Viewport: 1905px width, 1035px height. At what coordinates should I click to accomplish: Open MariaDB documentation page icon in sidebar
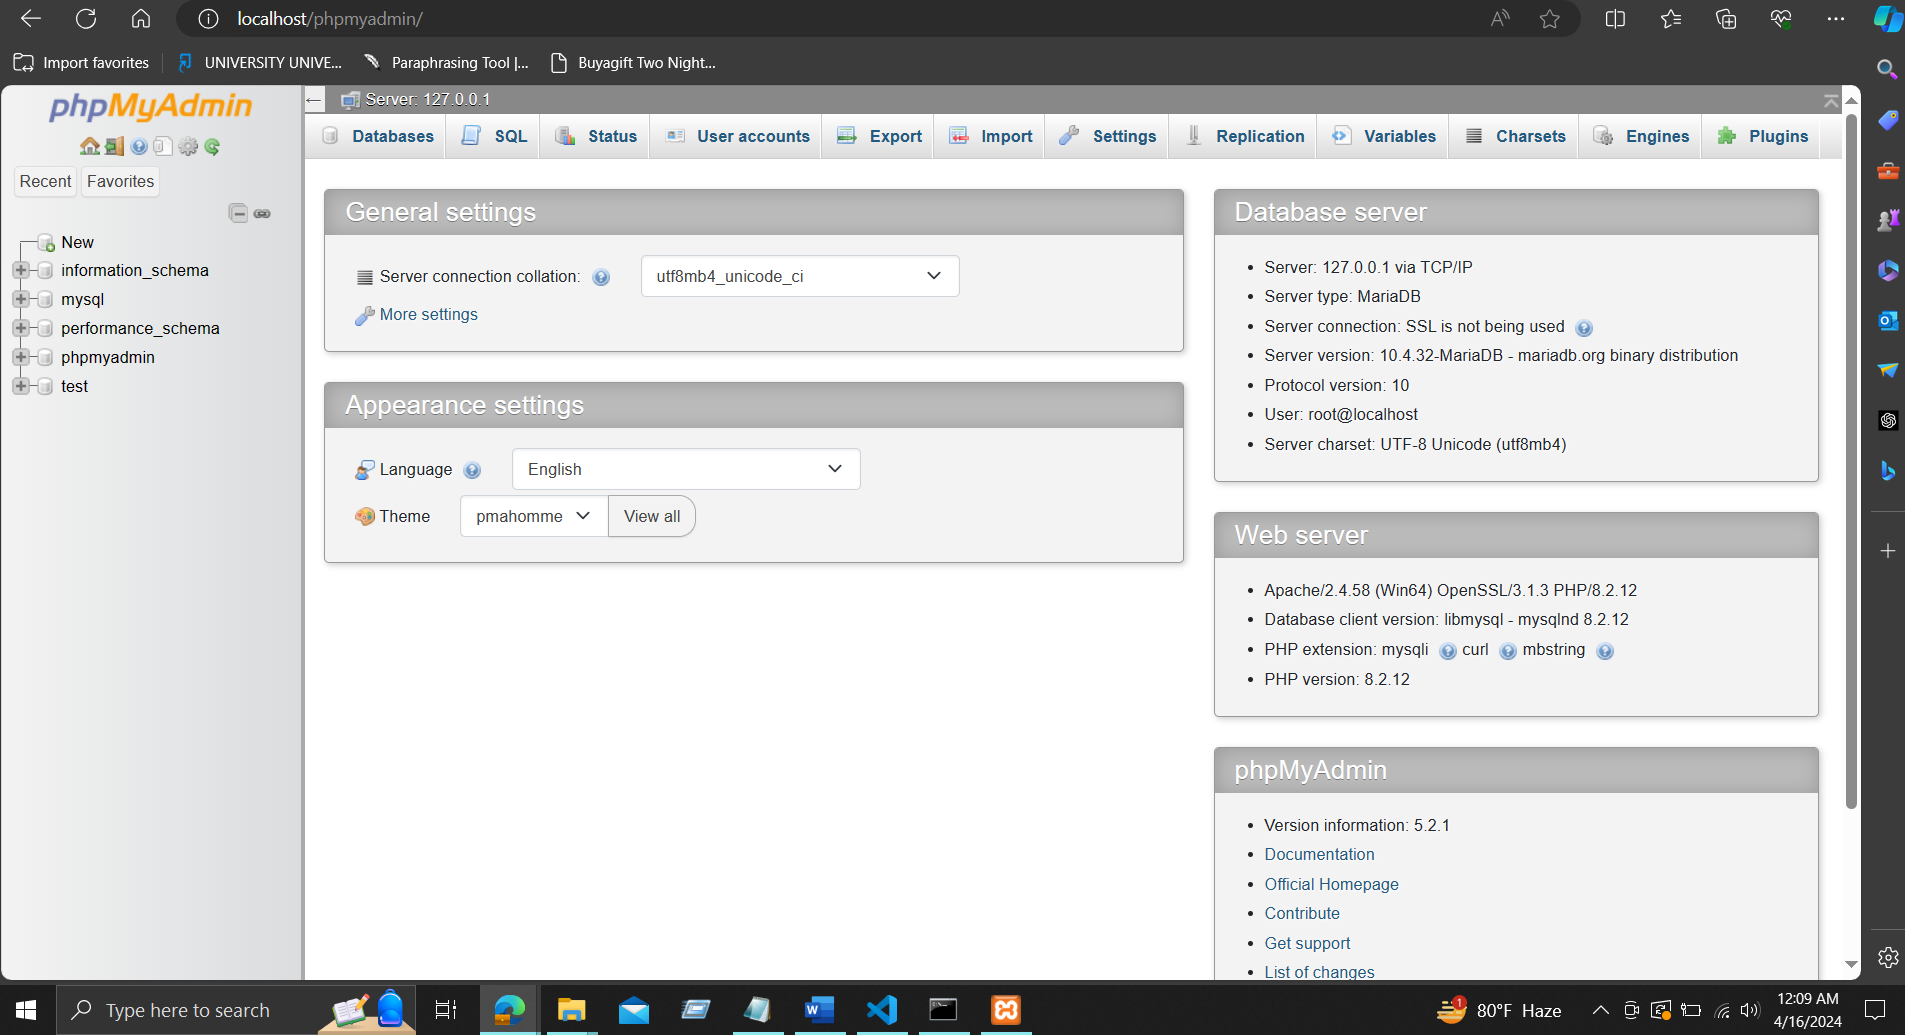point(163,147)
